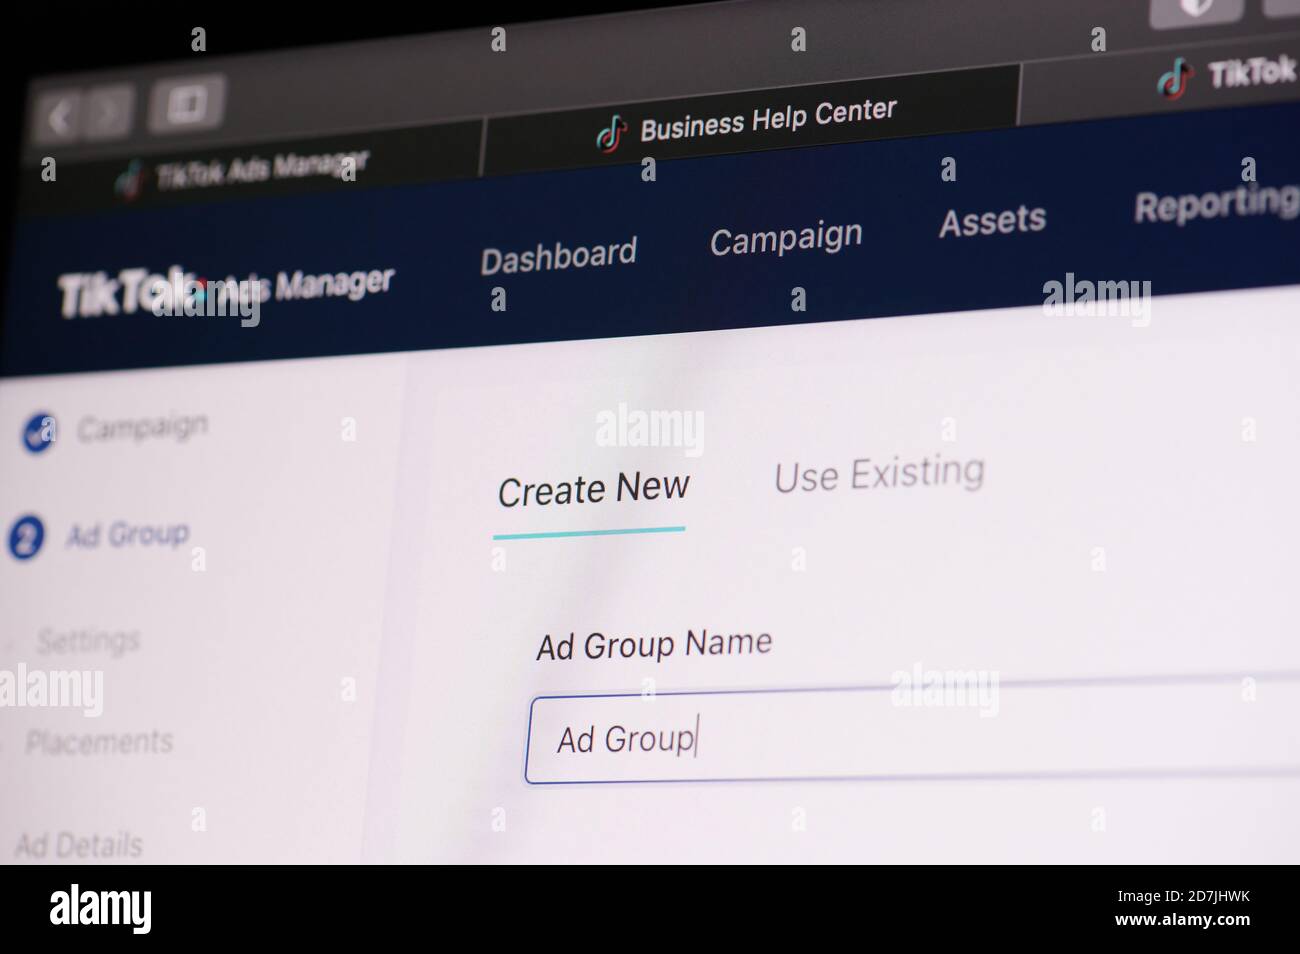1300x954 pixels.
Task: Switch to the Business Help Center browser tab
Action: pyautogui.click(x=750, y=120)
